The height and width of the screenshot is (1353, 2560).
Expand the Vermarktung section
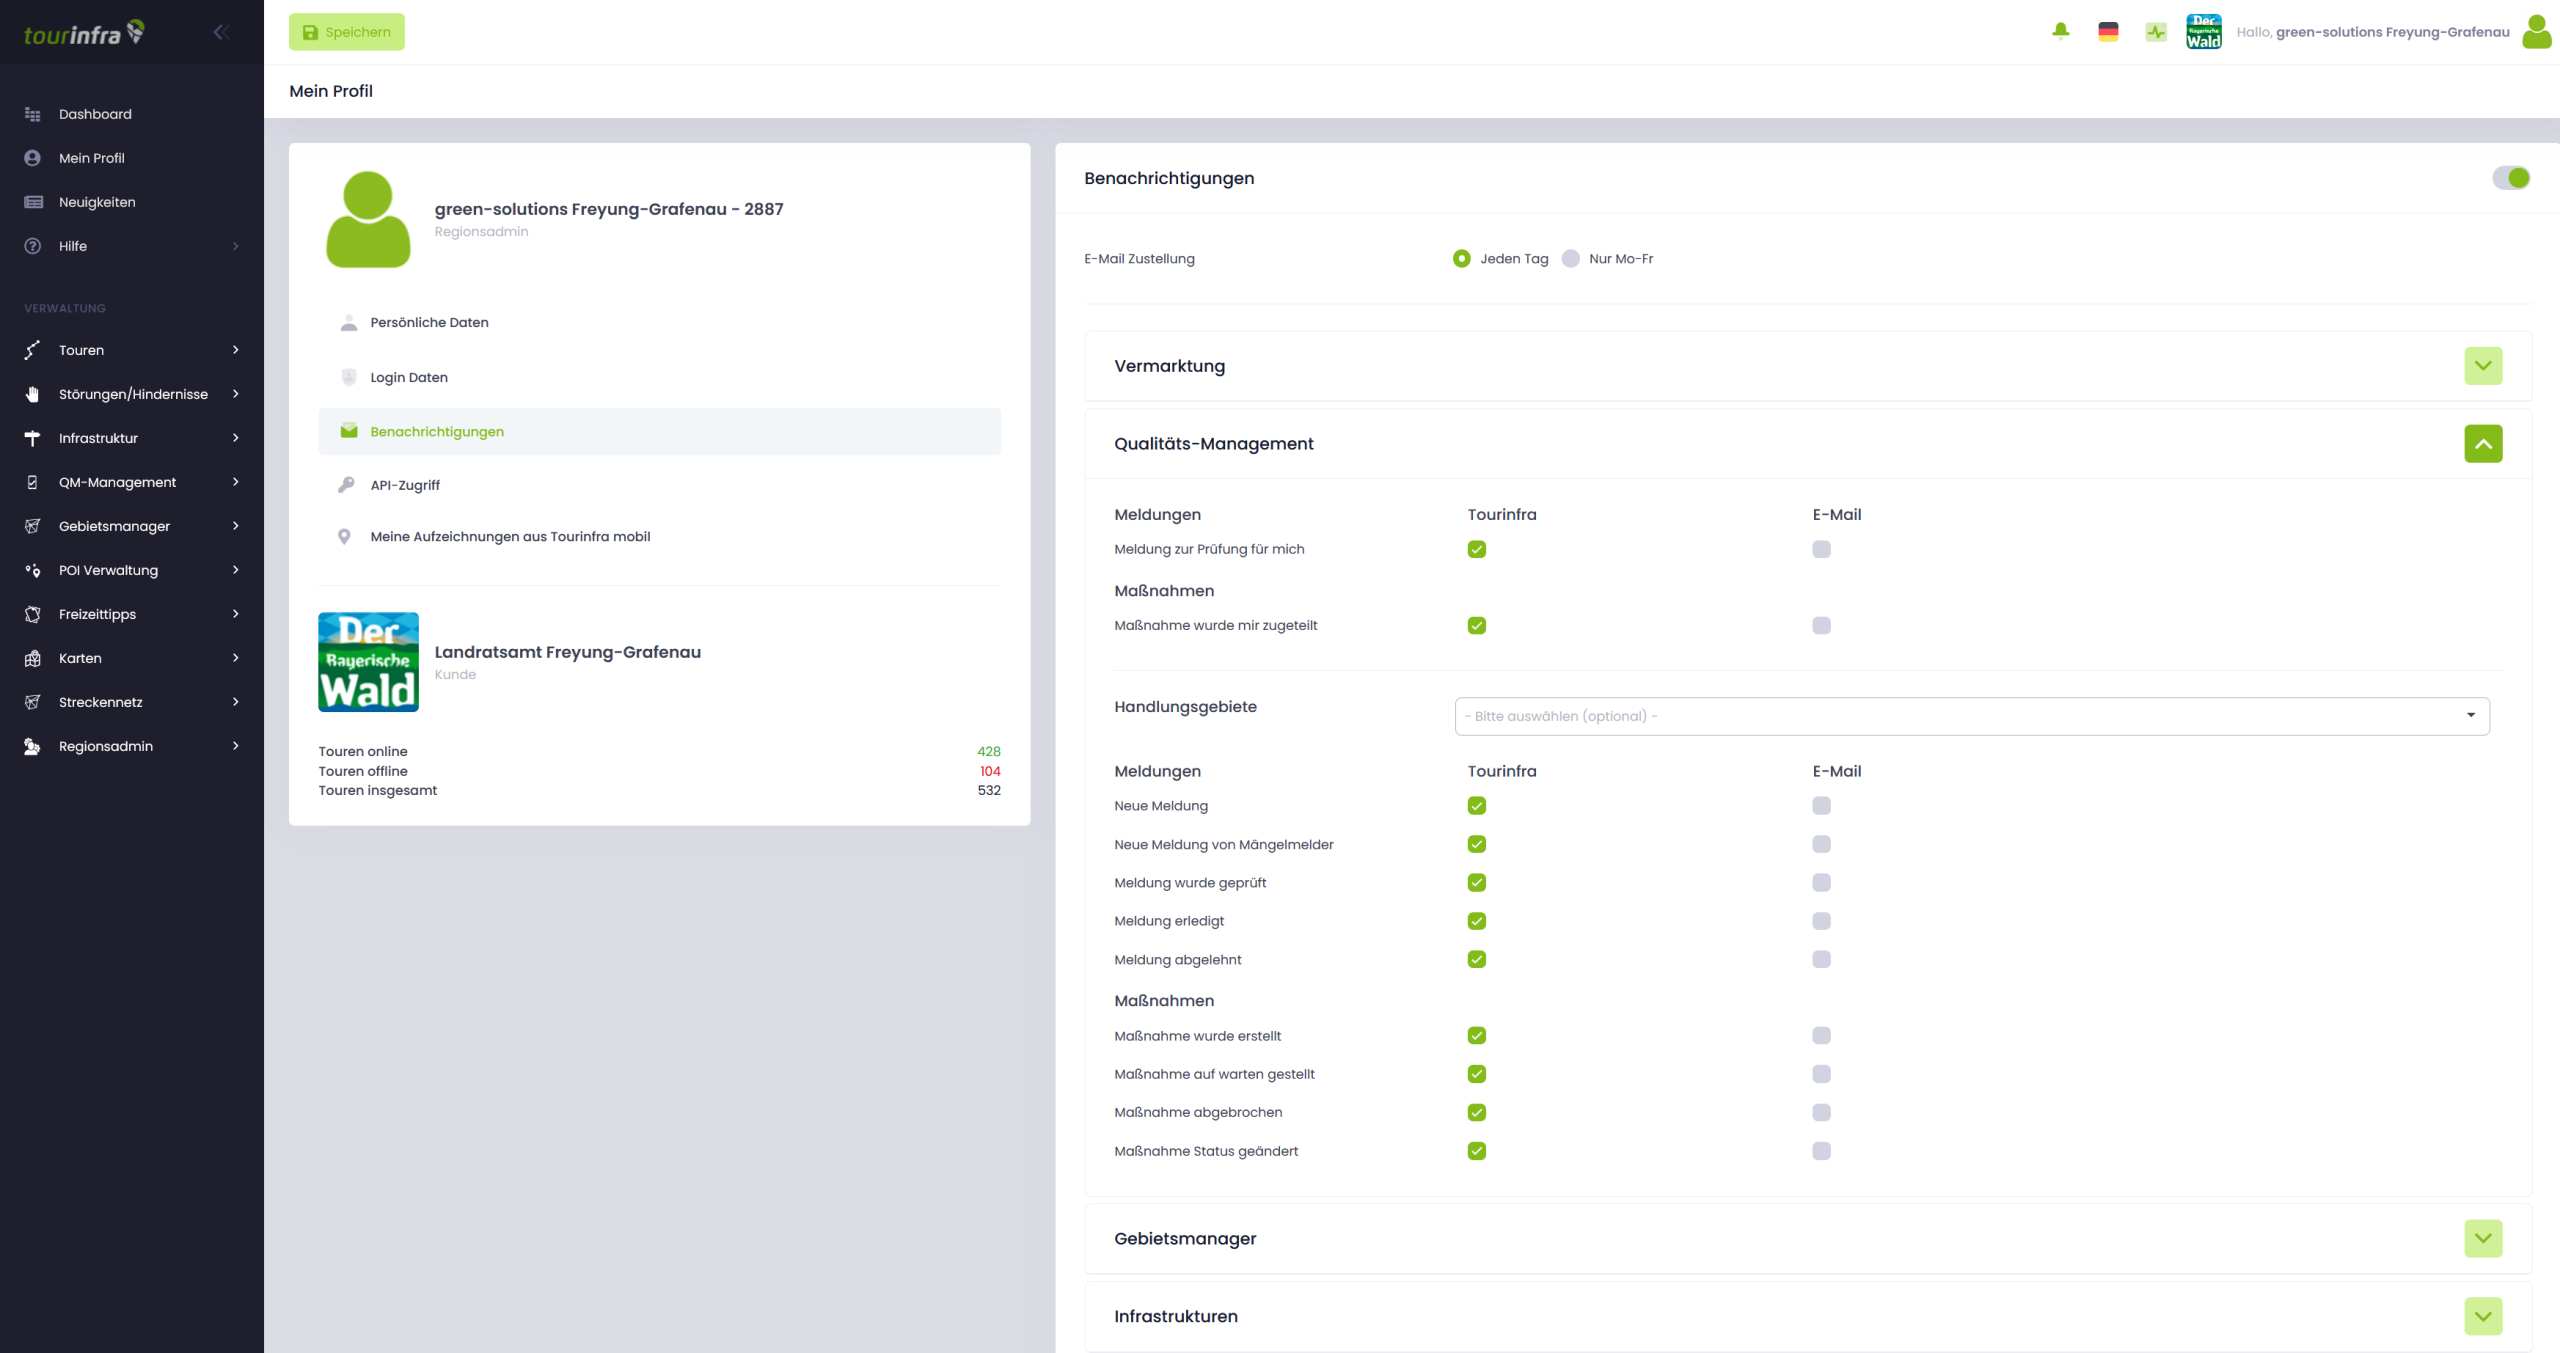click(2483, 366)
